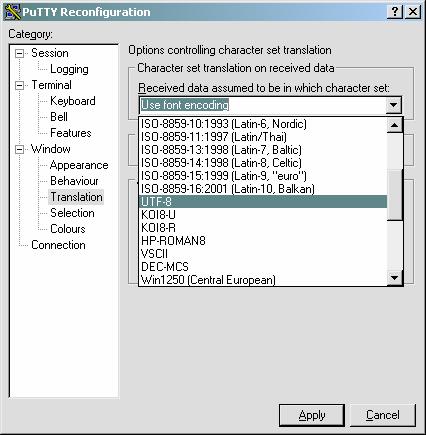Click the list scroll down arrow
The image size is (426, 435).
[x=395, y=278]
